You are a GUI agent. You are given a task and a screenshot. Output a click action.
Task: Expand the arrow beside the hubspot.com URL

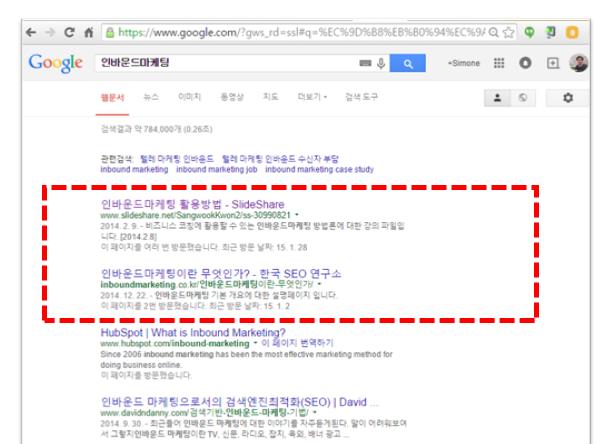(x=256, y=343)
